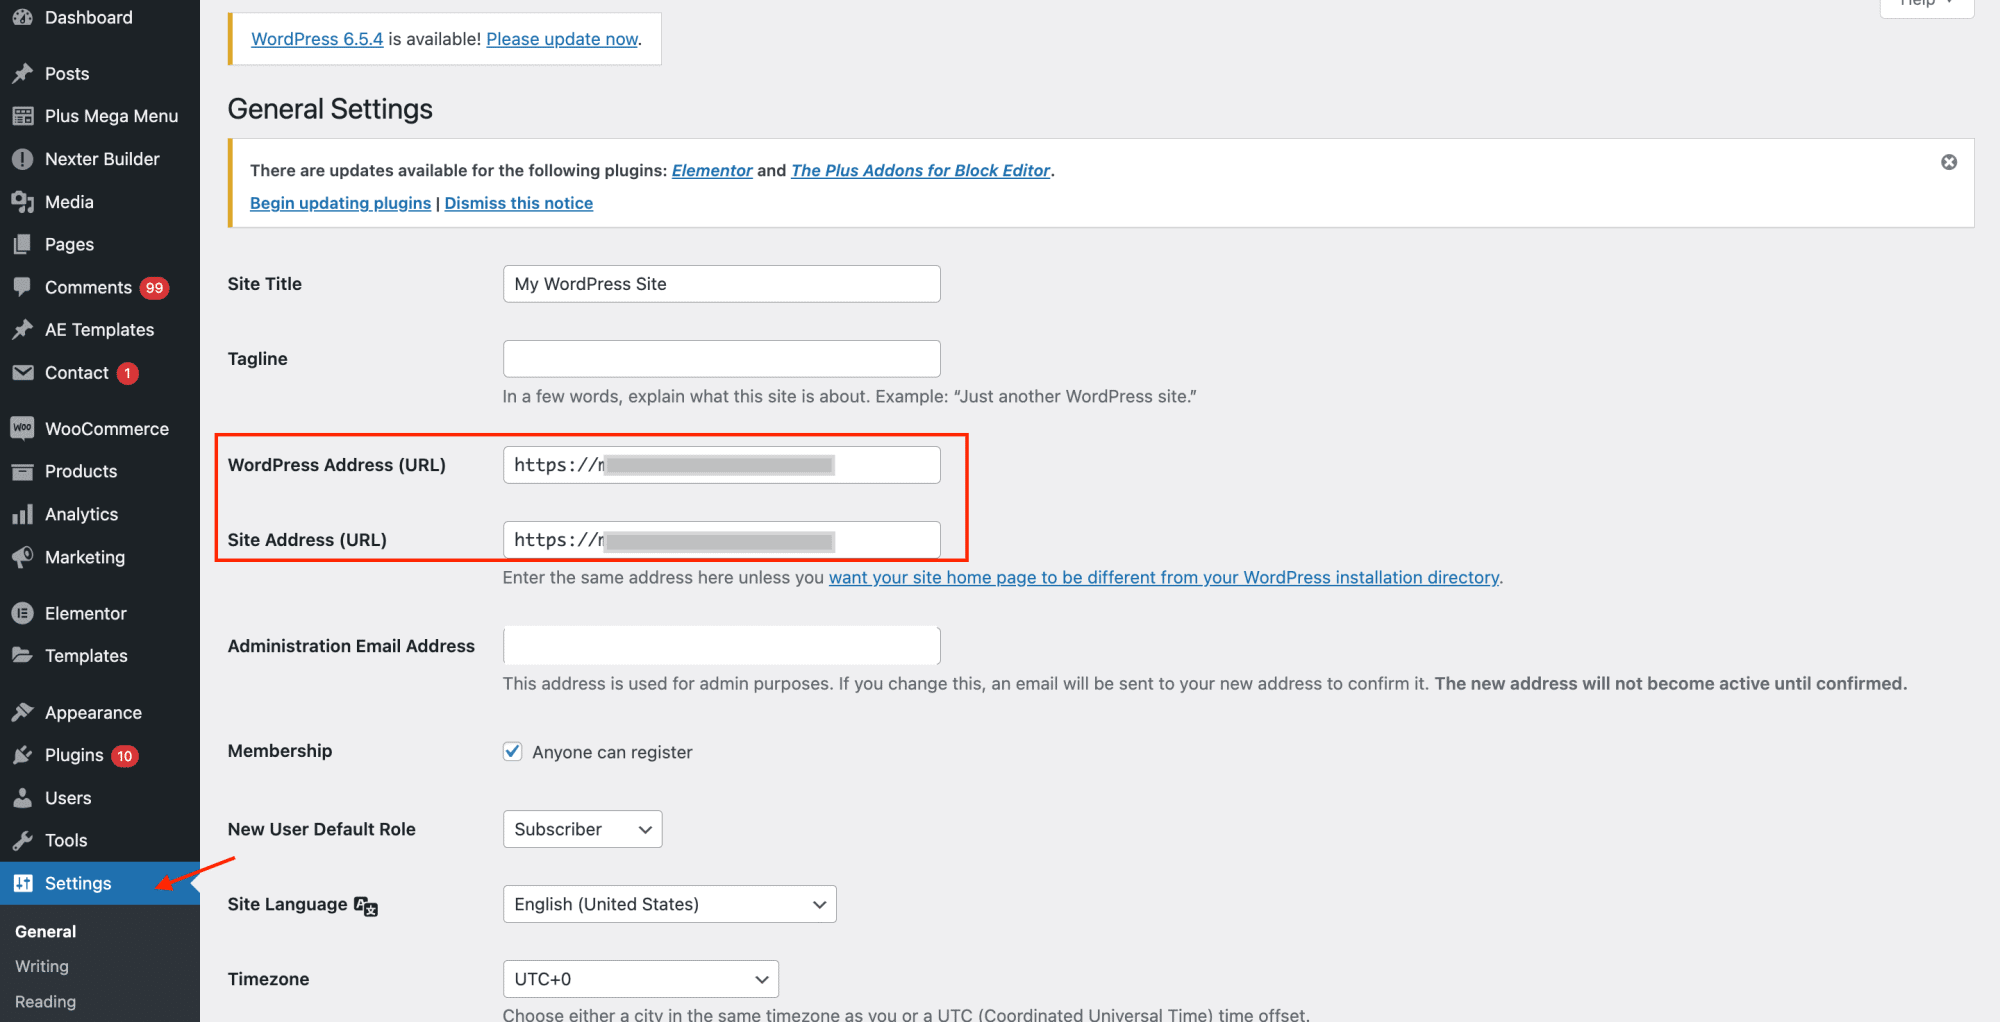Uncheck the Anyone can register checkbox
Screen dimensions: 2000x1022
[512, 751]
